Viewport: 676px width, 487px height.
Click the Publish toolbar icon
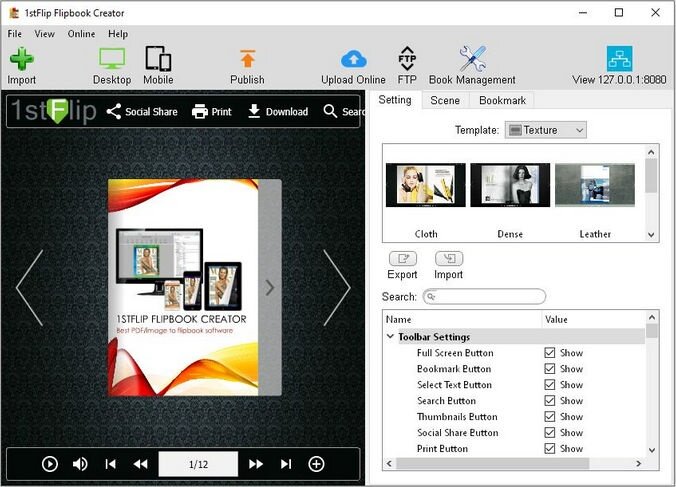(x=247, y=59)
